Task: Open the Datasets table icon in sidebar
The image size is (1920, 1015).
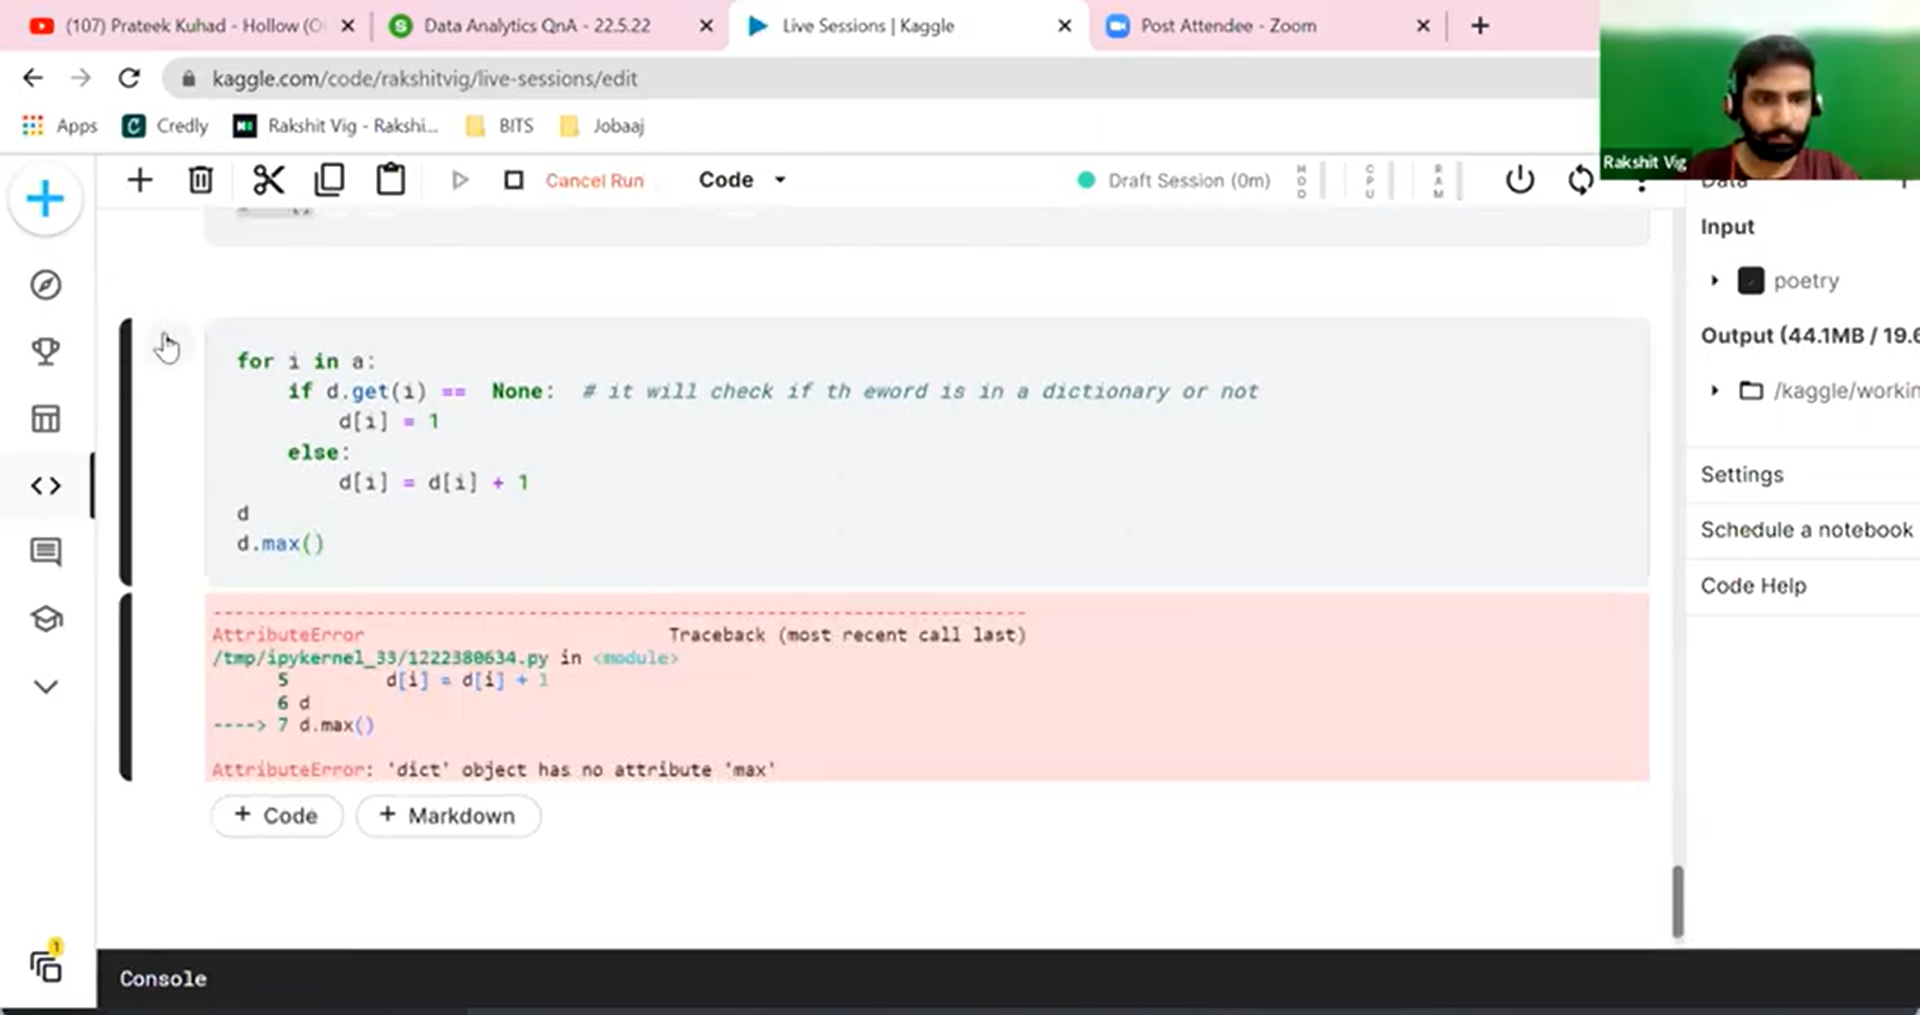Action: [46, 418]
